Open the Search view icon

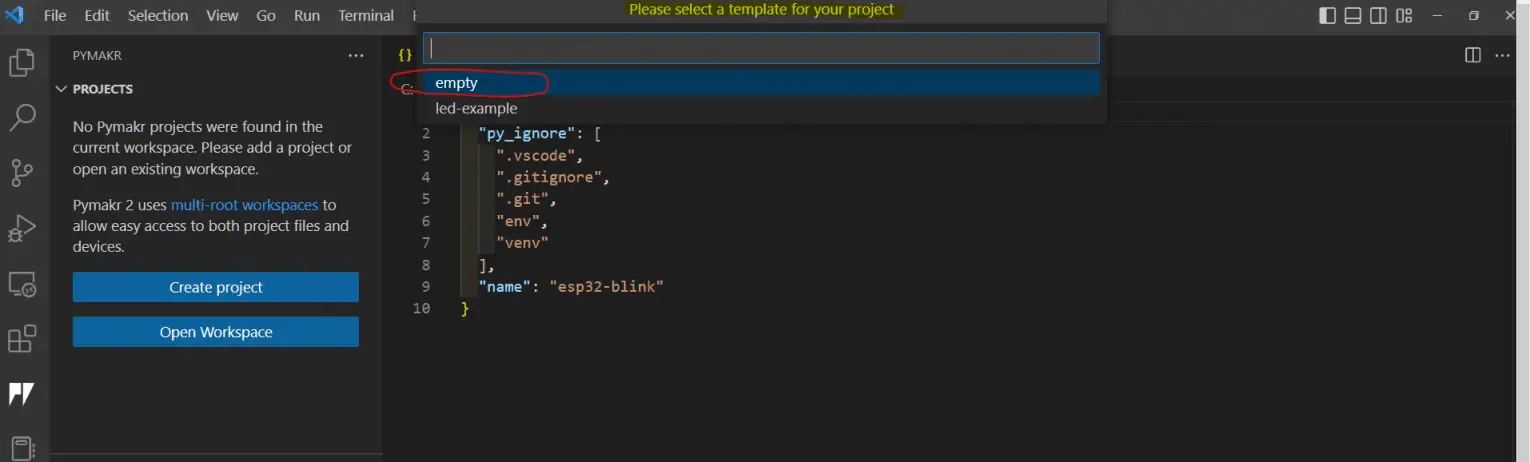22,117
